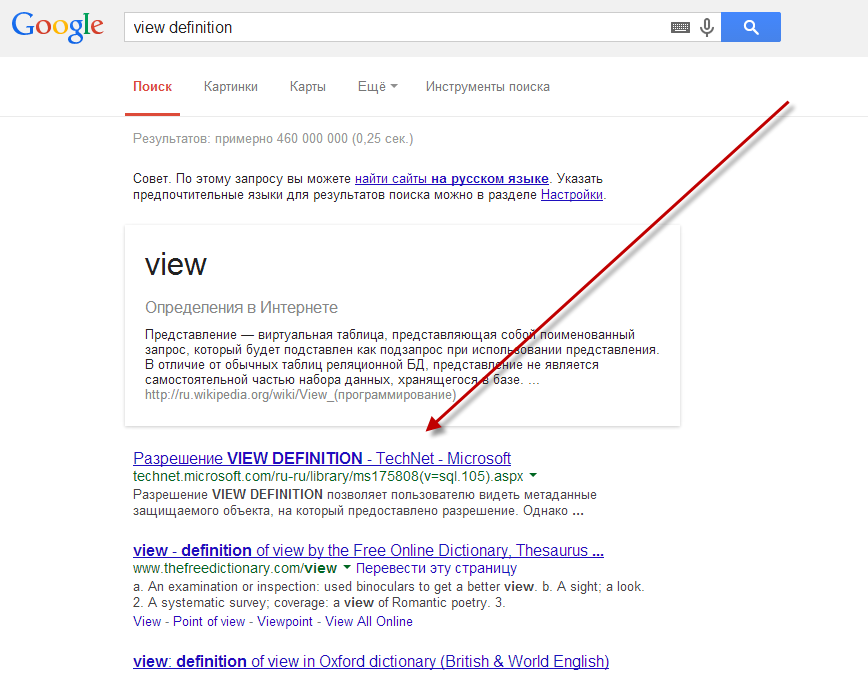
Task: Open the Карты tab
Action: 307,87
